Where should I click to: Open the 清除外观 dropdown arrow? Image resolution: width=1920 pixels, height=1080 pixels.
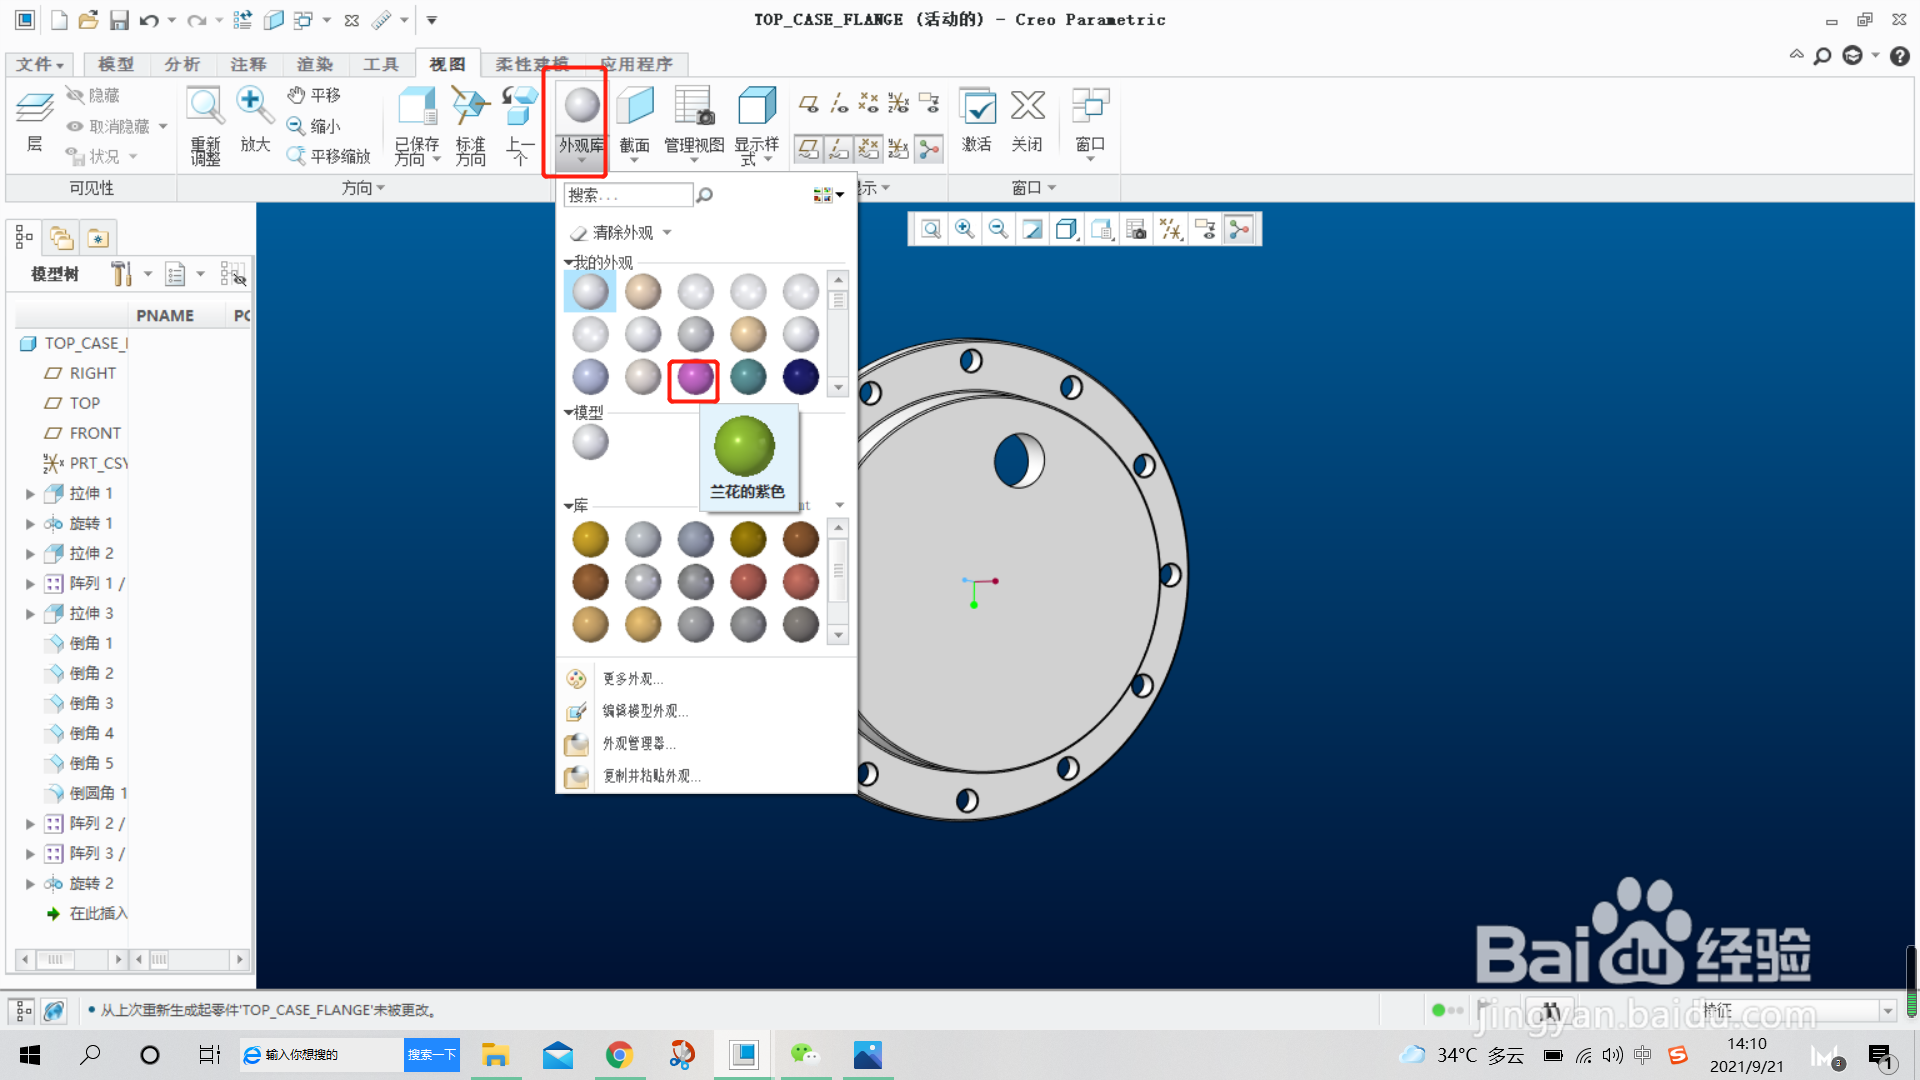(667, 233)
